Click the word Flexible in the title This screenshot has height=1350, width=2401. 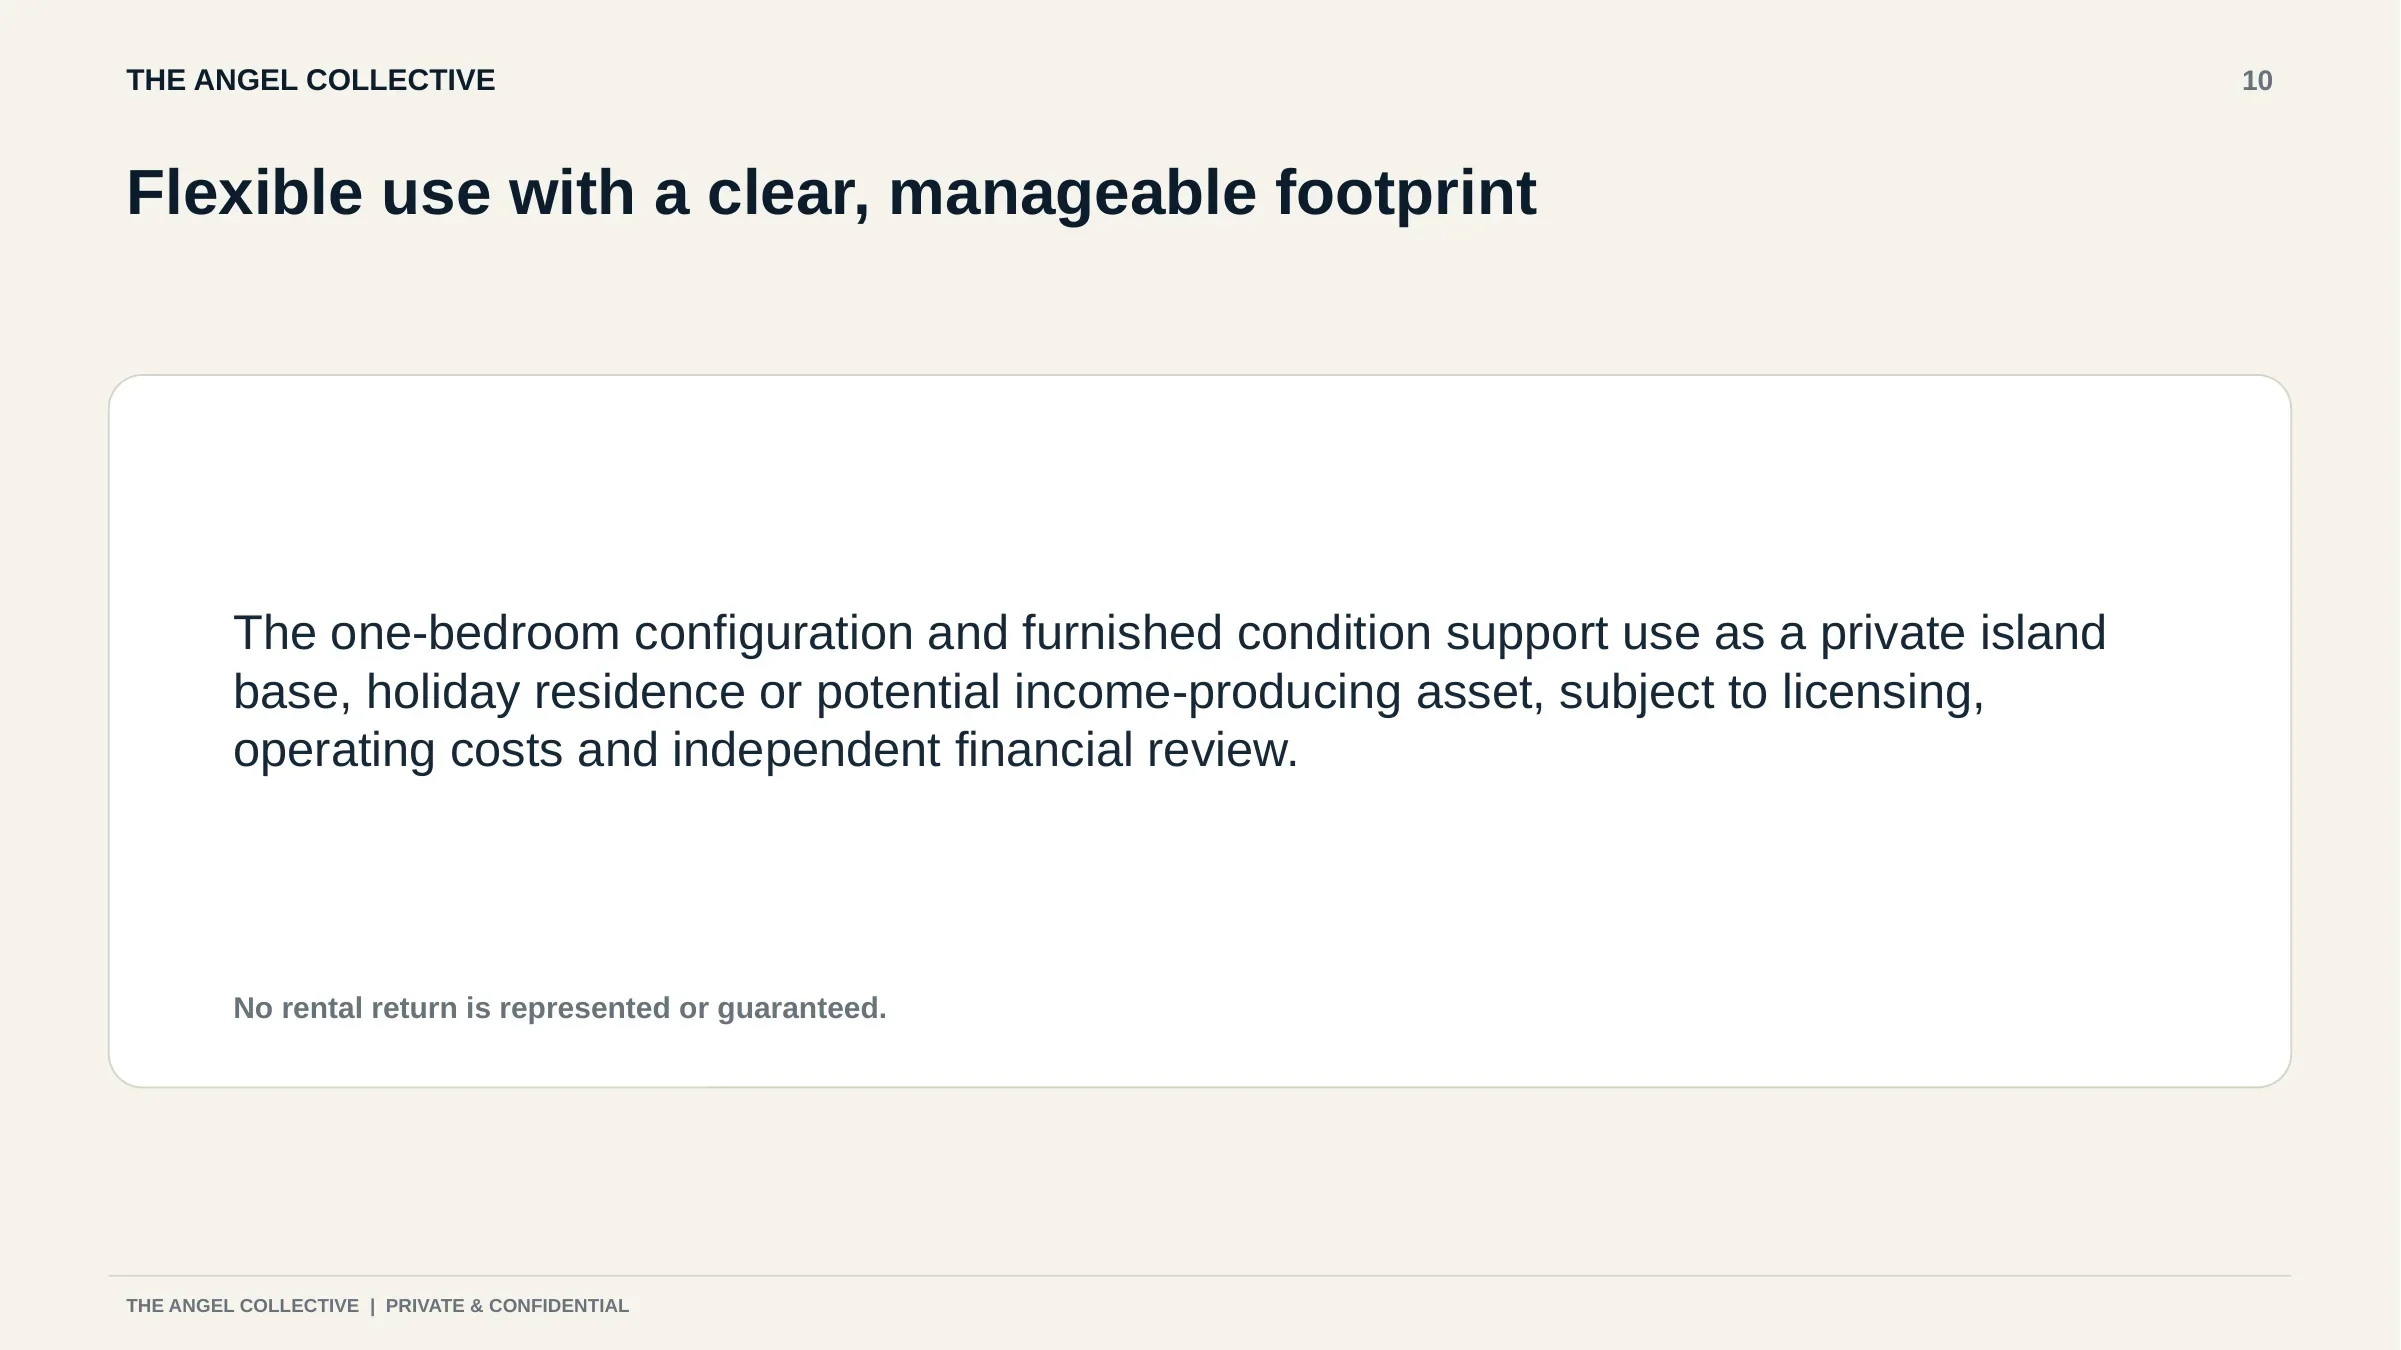244,192
